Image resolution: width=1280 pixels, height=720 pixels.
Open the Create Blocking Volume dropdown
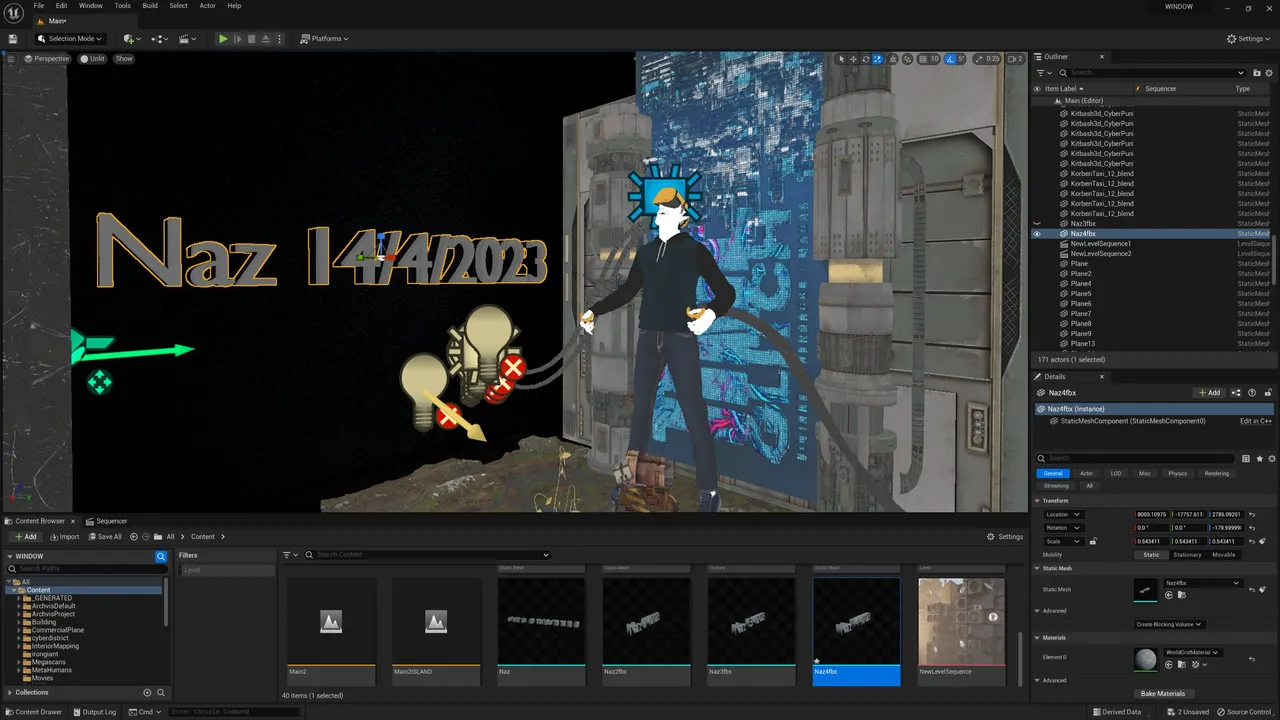(x=1168, y=625)
